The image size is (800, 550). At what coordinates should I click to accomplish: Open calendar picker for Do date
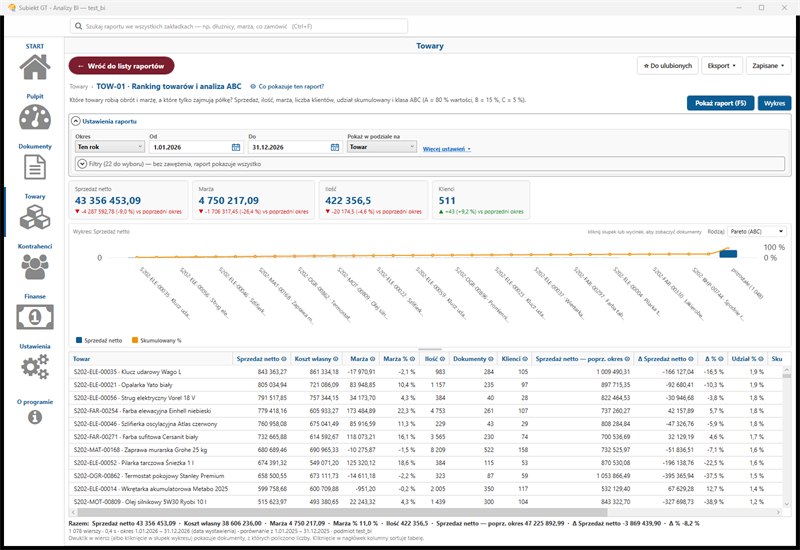(x=335, y=147)
